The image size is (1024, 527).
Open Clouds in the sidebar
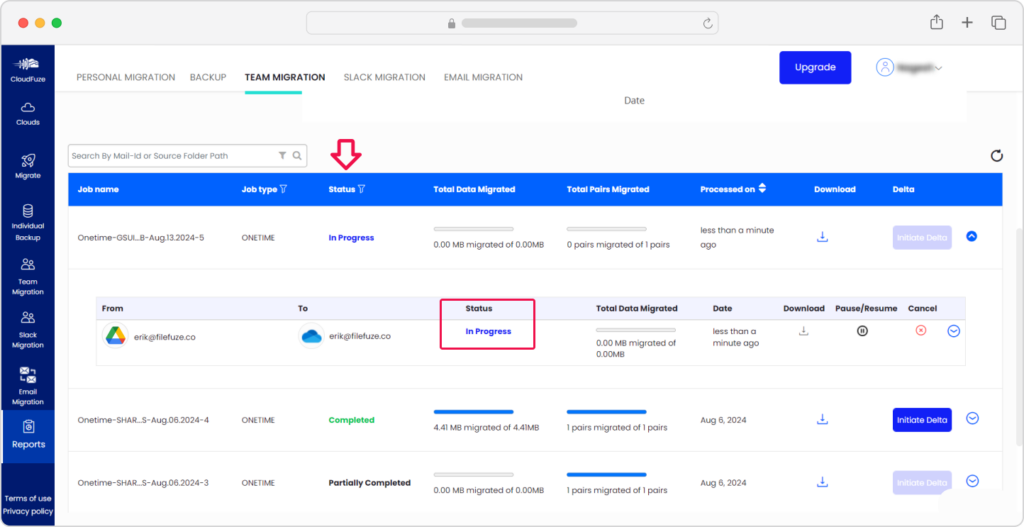pos(27,114)
